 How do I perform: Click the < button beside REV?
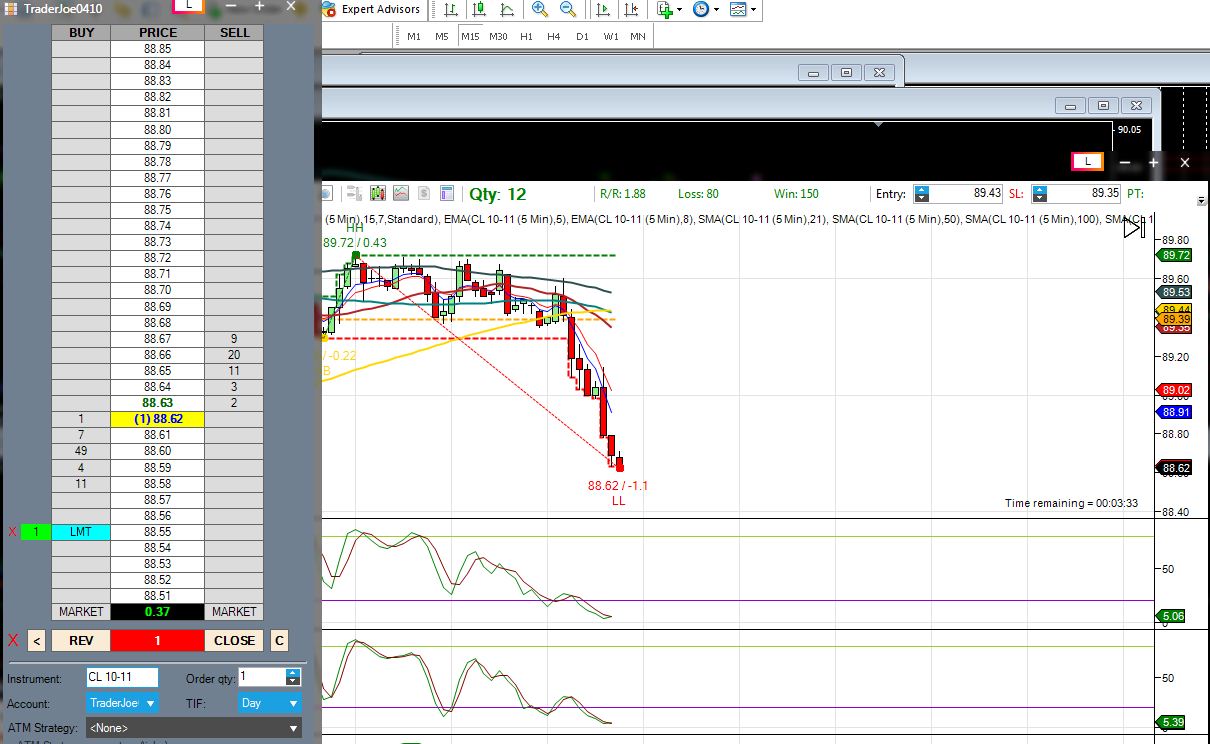click(36, 641)
